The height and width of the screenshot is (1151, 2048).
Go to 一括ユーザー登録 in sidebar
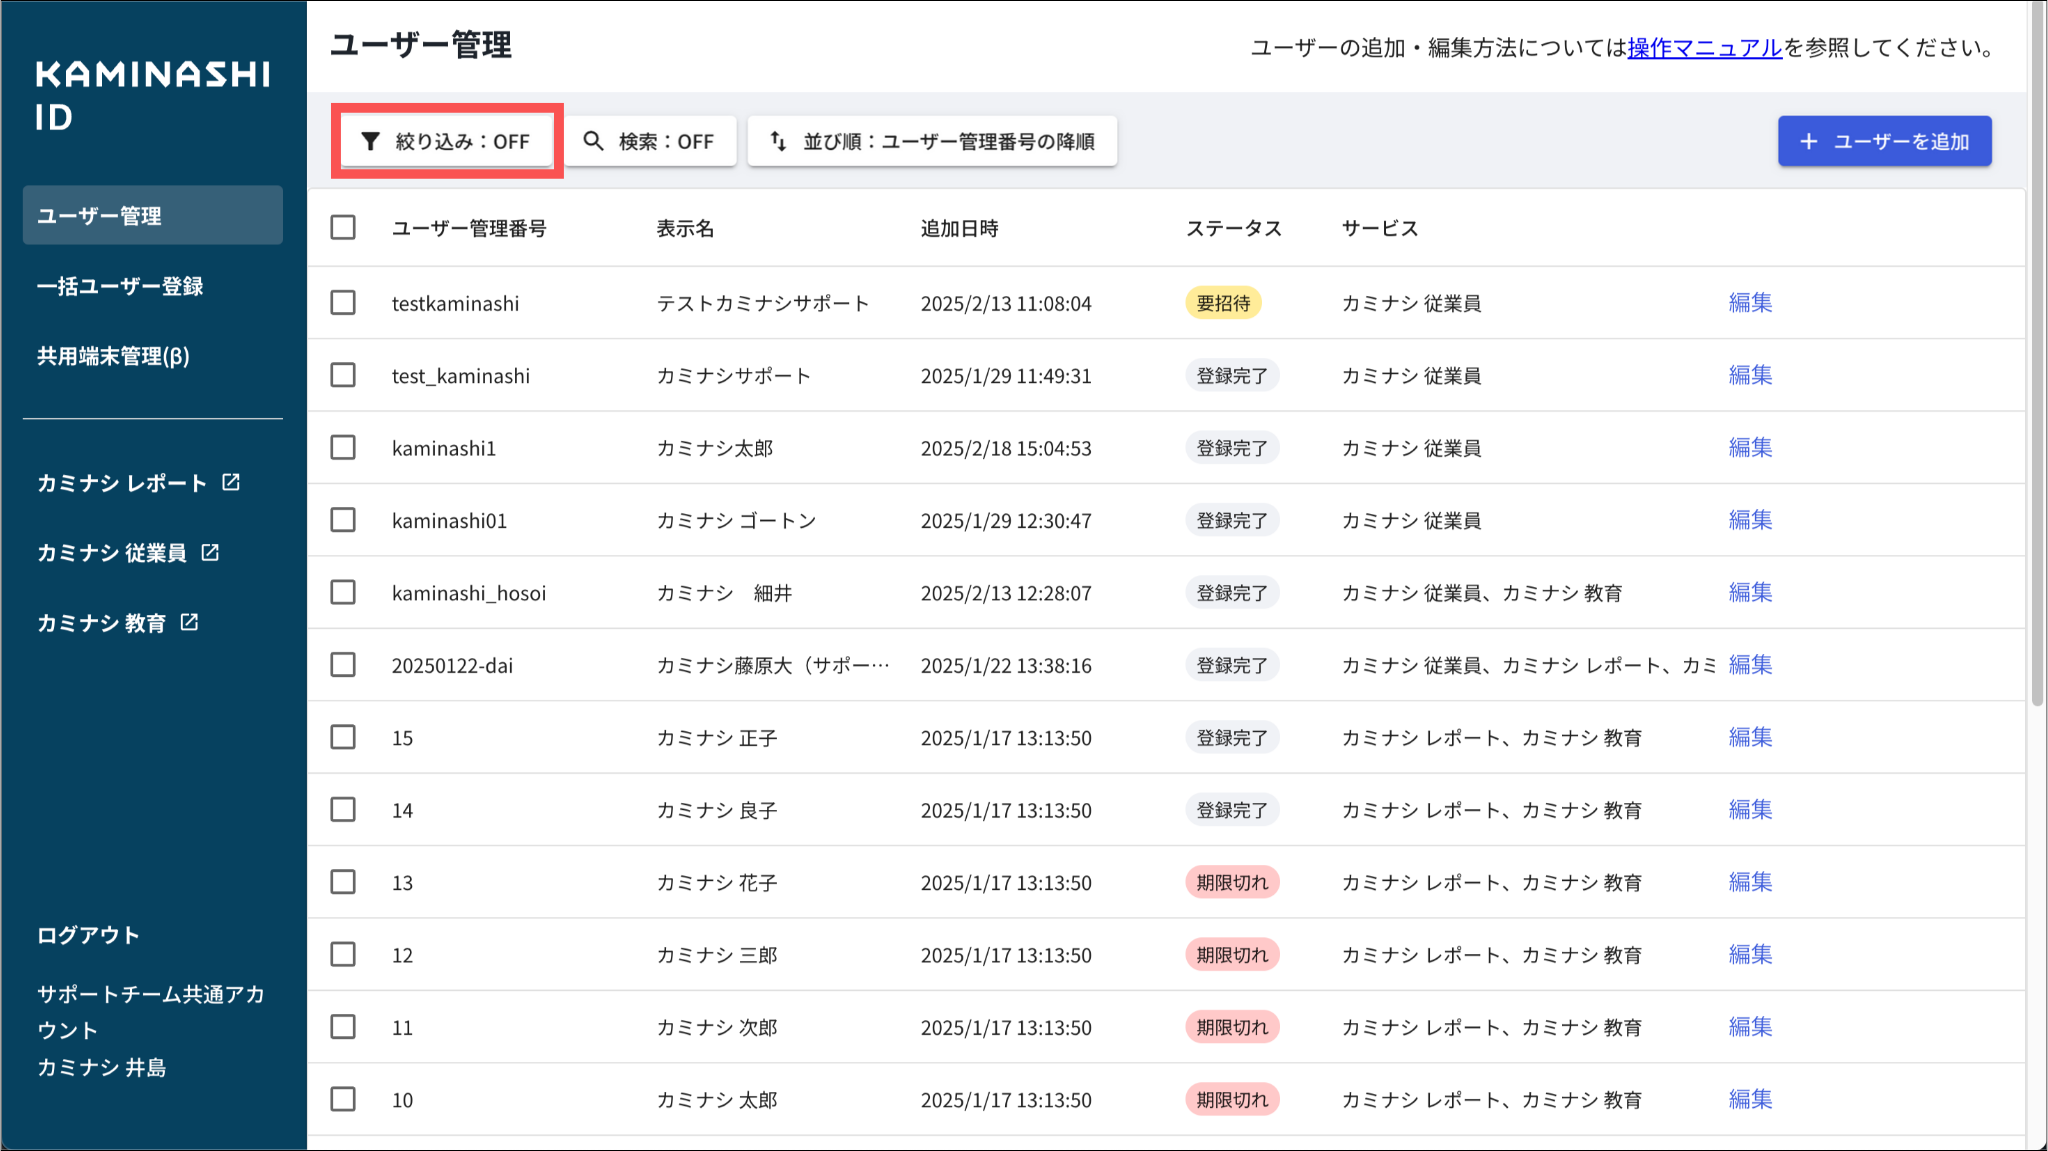pyautogui.click(x=120, y=286)
